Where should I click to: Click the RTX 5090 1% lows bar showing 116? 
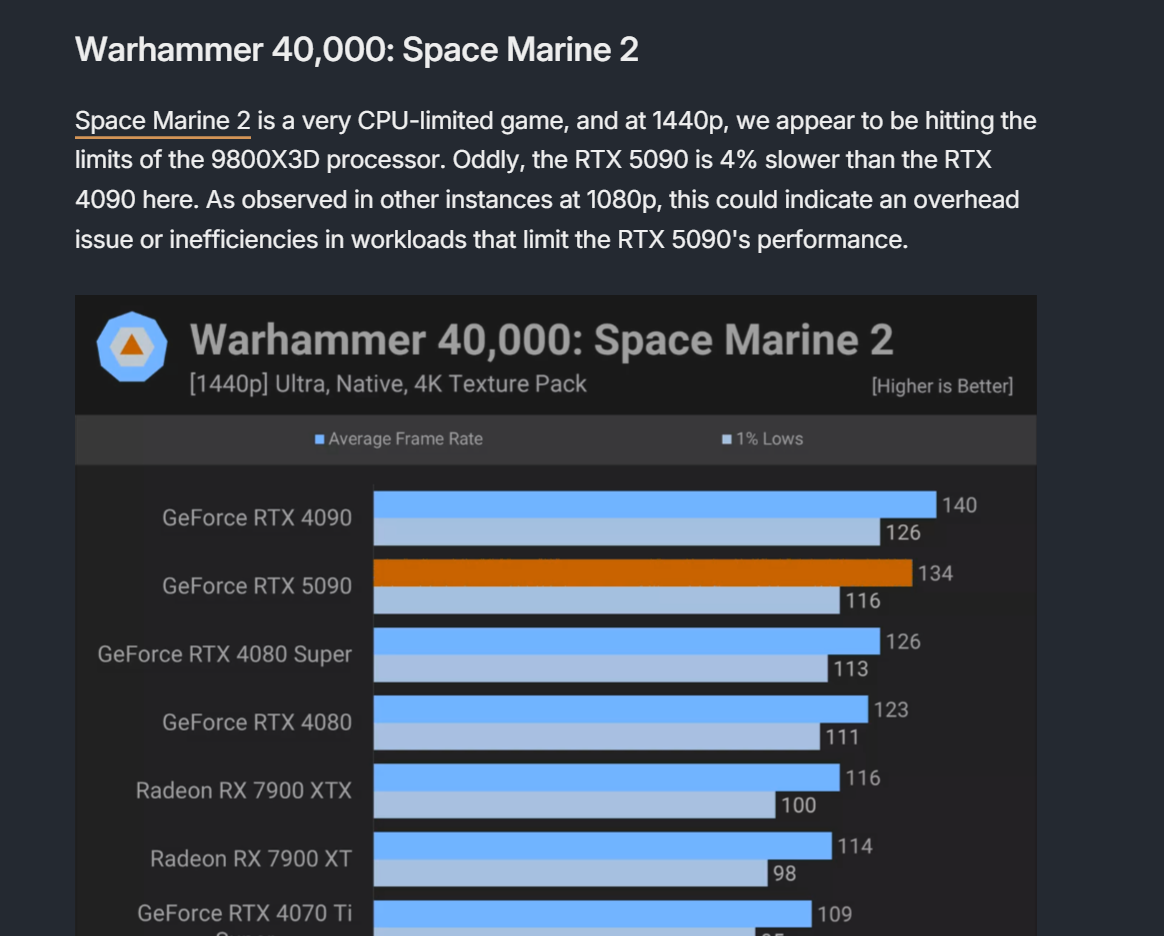606,600
